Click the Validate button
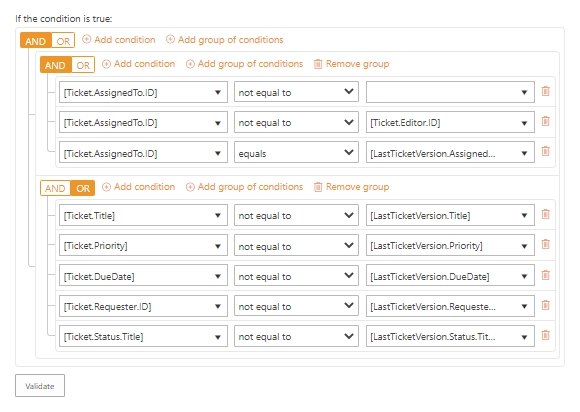This screenshot has width=580, height=412. point(40,386)
